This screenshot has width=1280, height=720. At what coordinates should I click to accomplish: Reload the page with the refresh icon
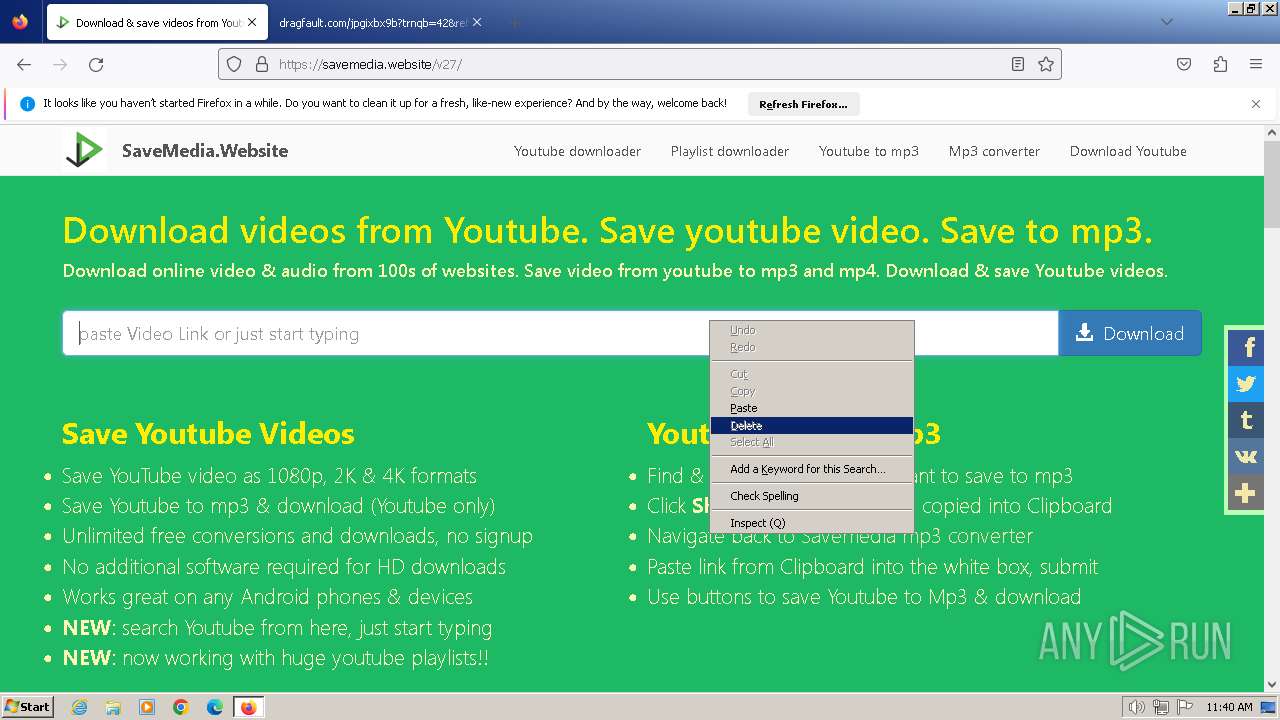[96, 64]
